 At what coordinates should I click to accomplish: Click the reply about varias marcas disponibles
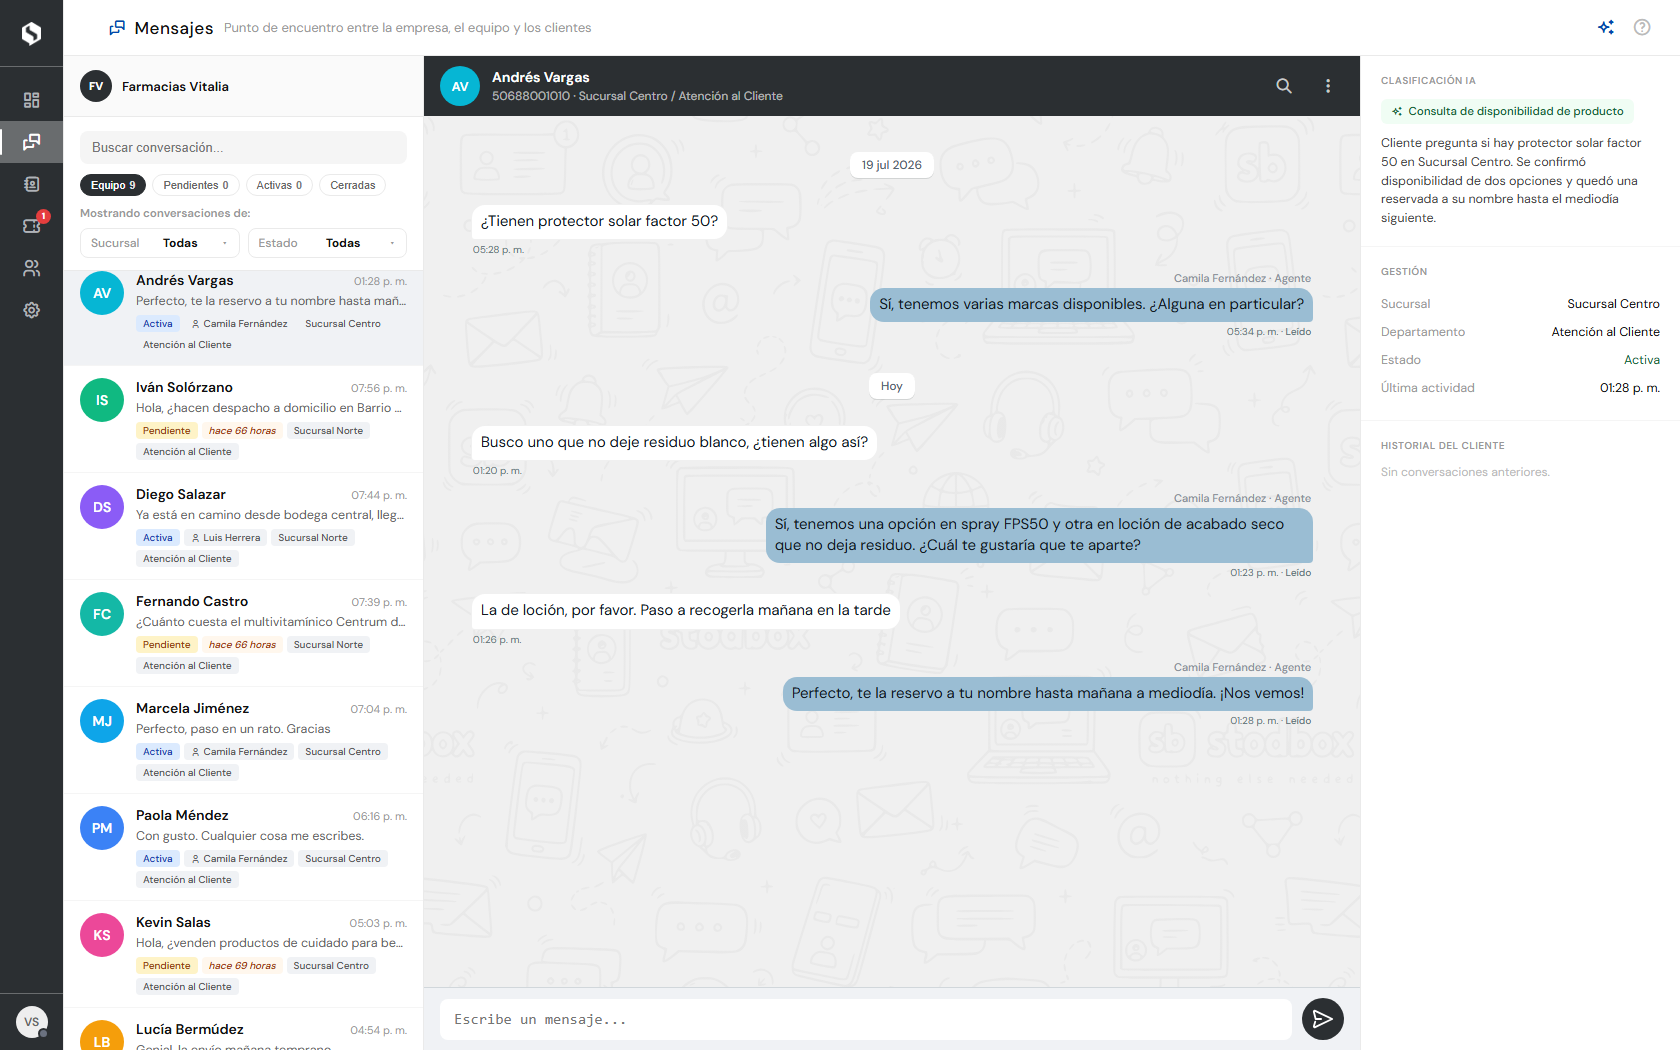pyautogui.click(x=1091, y=304)
